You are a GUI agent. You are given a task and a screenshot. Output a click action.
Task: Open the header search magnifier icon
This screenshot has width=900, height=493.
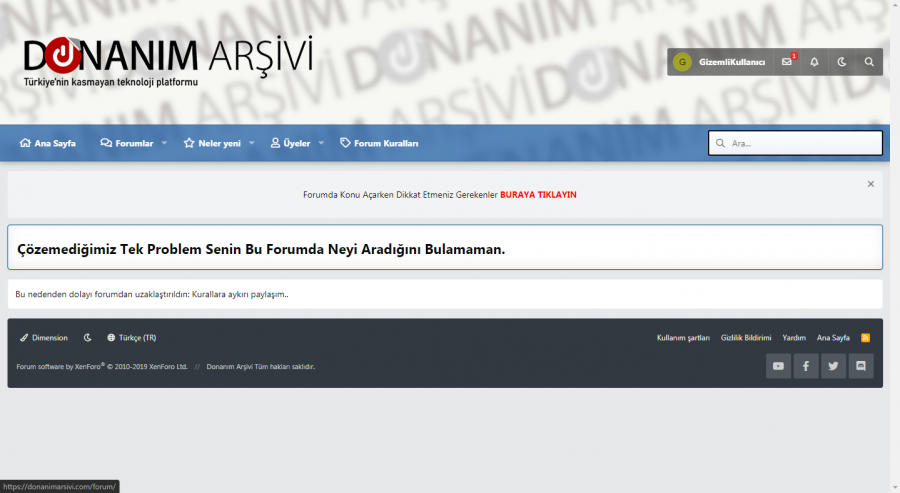pyautogui.click(x=869, y=62)
